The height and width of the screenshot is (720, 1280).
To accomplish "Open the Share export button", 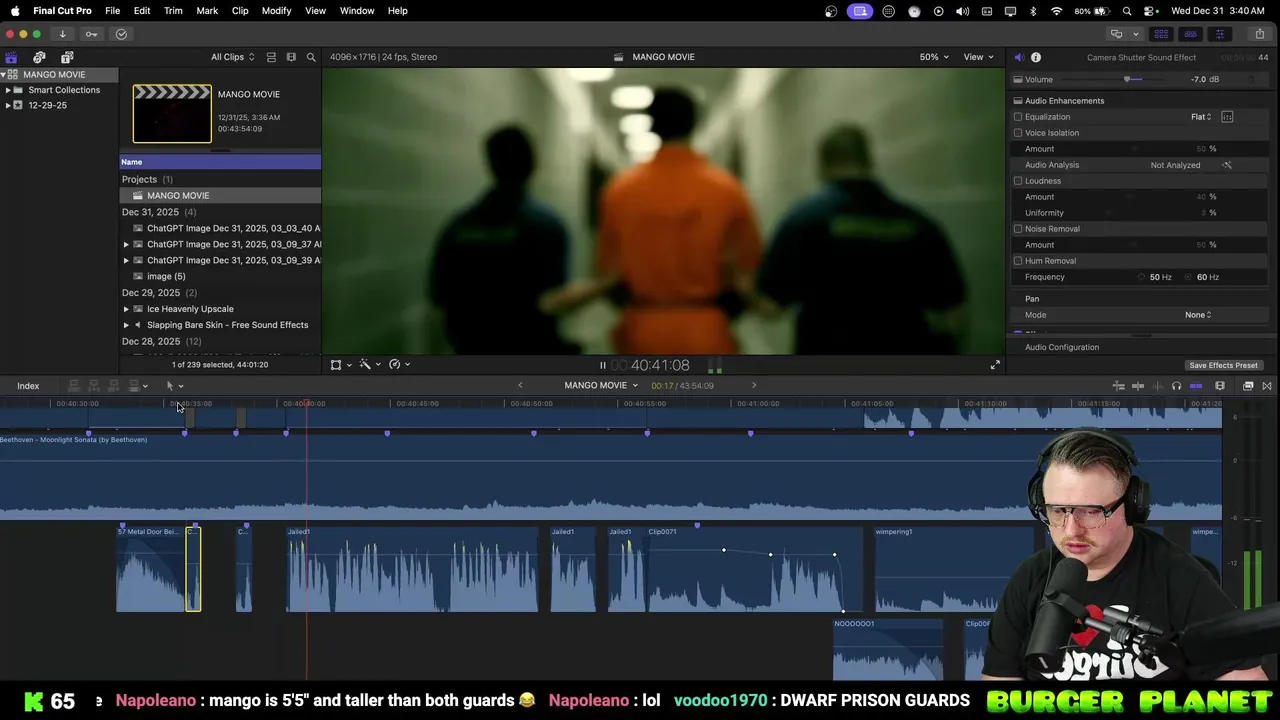I will pos(1259,34).
